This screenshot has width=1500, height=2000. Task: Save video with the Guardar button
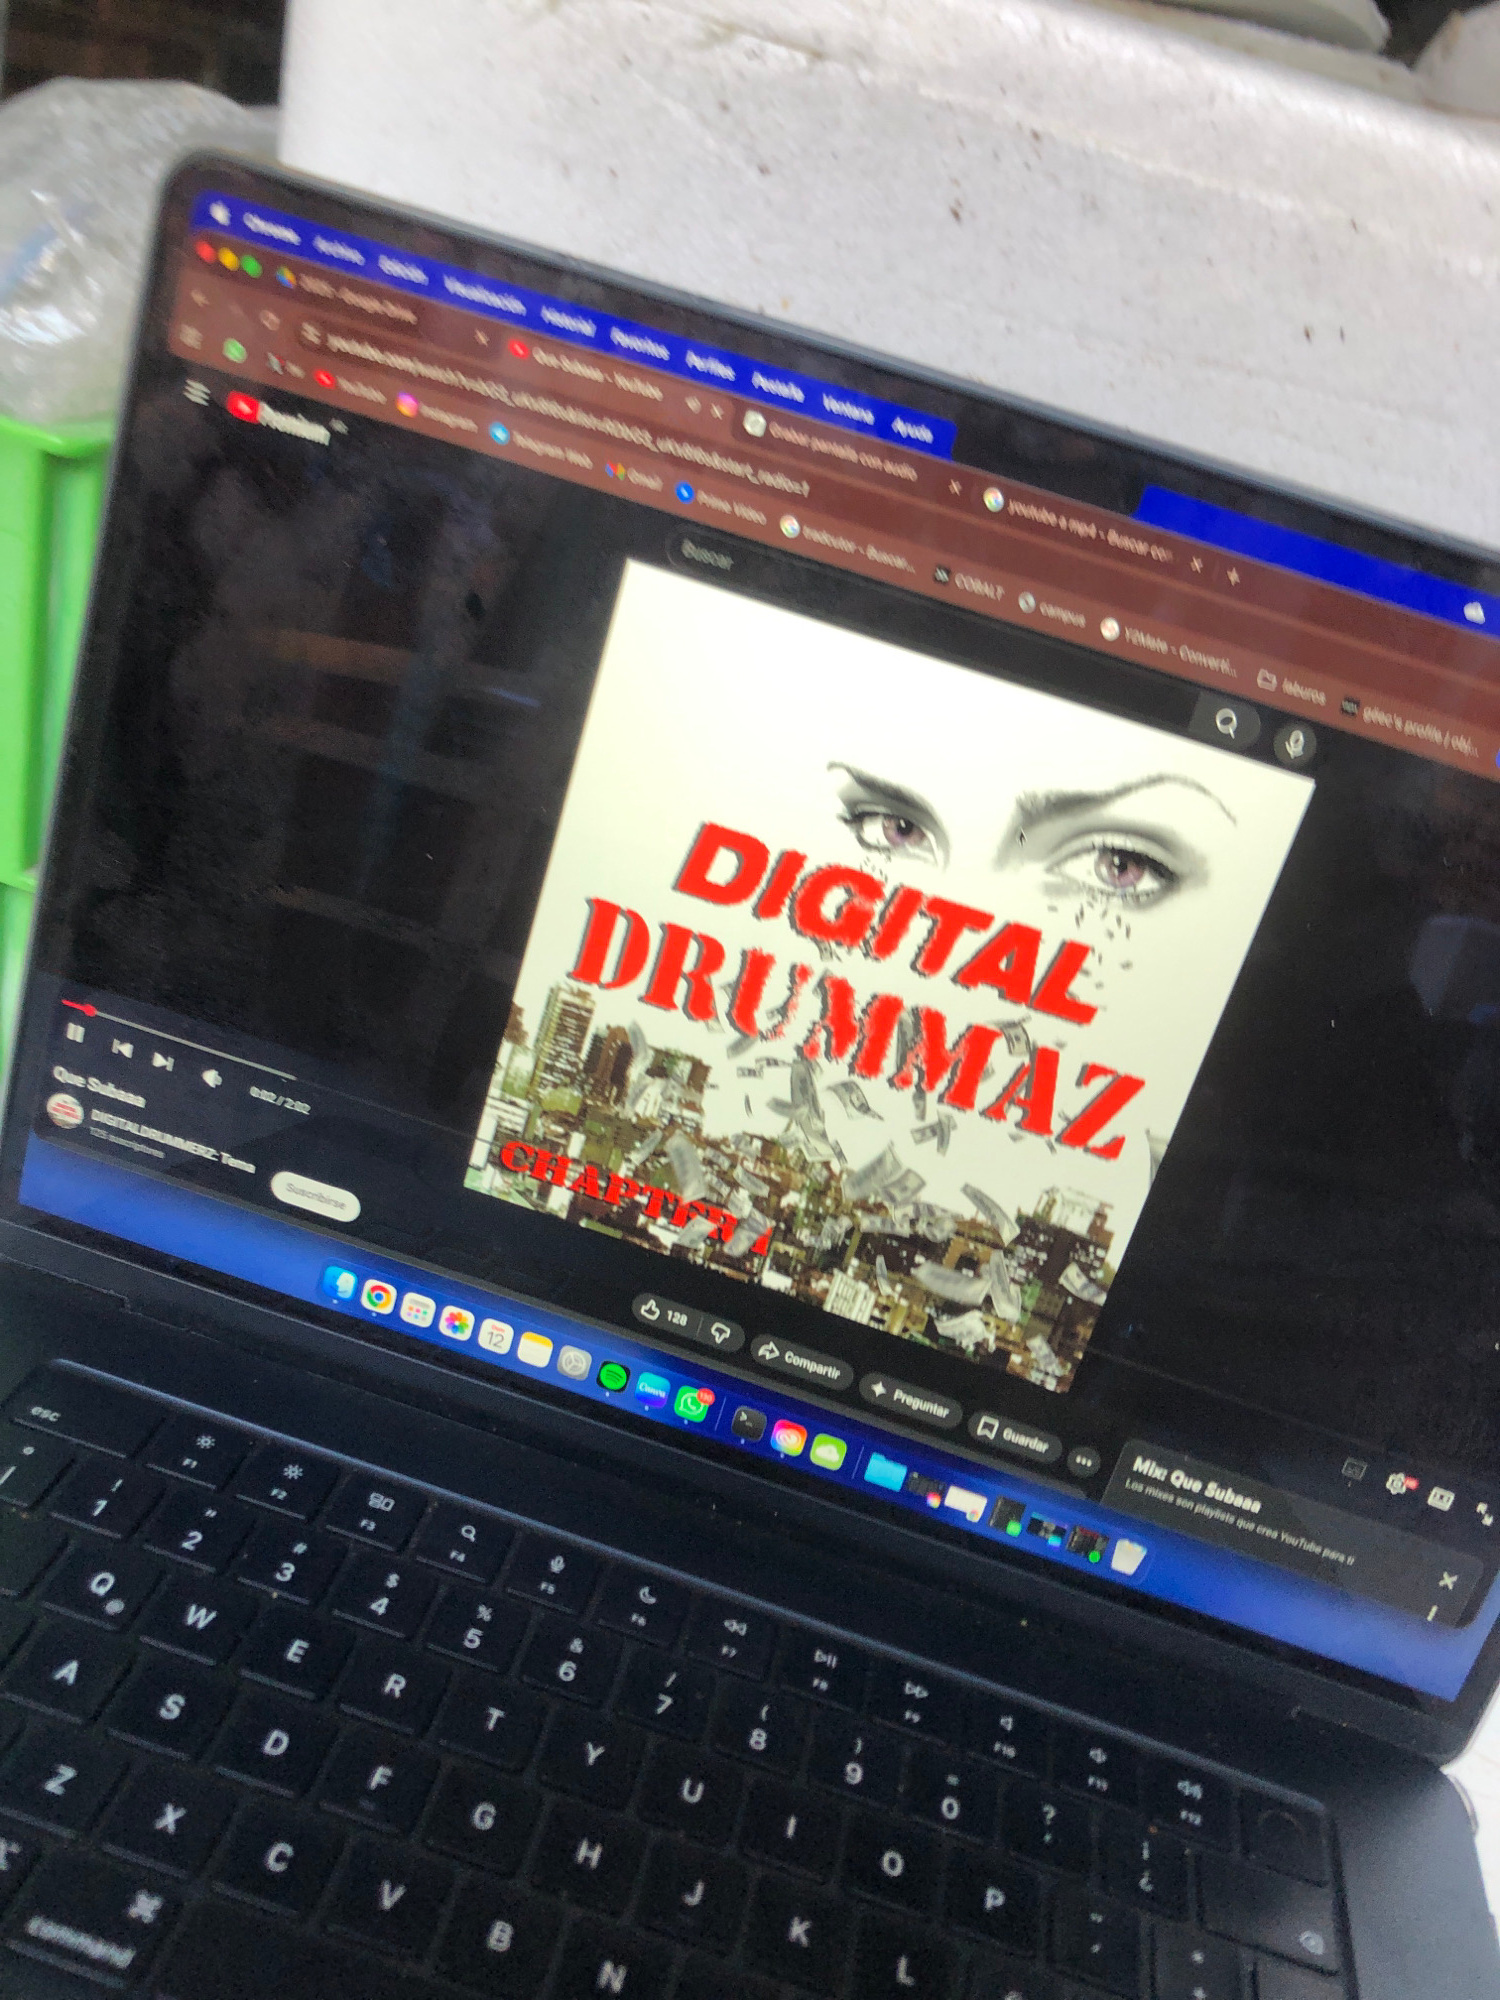click(x=1013, y=1436)
